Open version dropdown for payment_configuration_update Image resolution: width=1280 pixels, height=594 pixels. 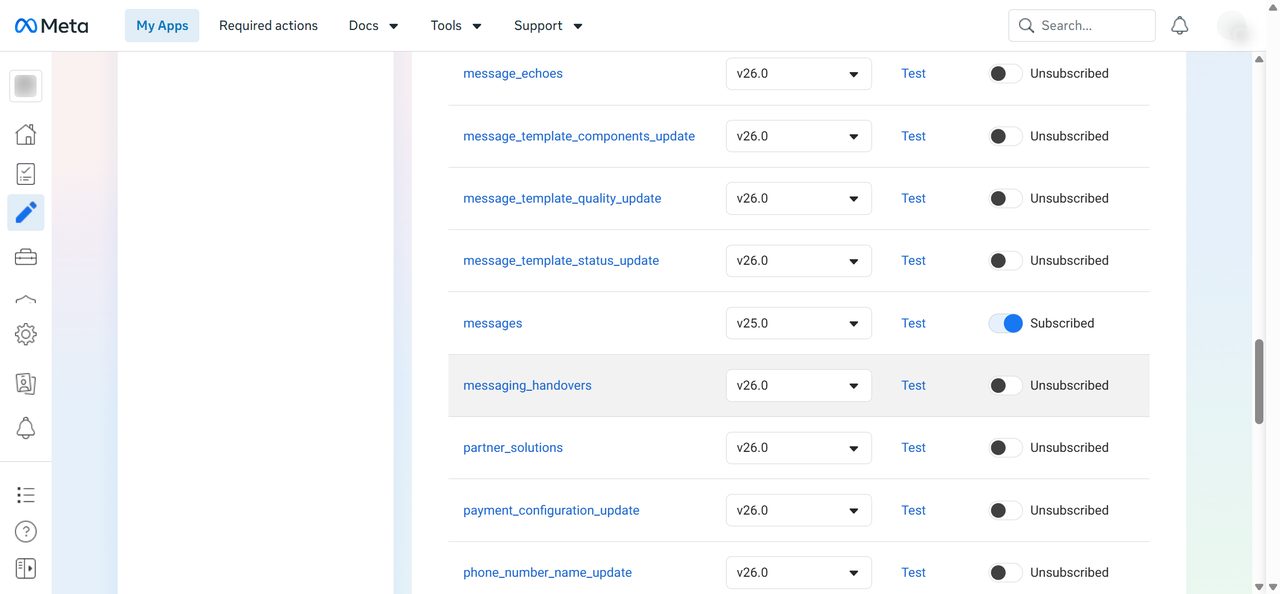coord(799,510)
